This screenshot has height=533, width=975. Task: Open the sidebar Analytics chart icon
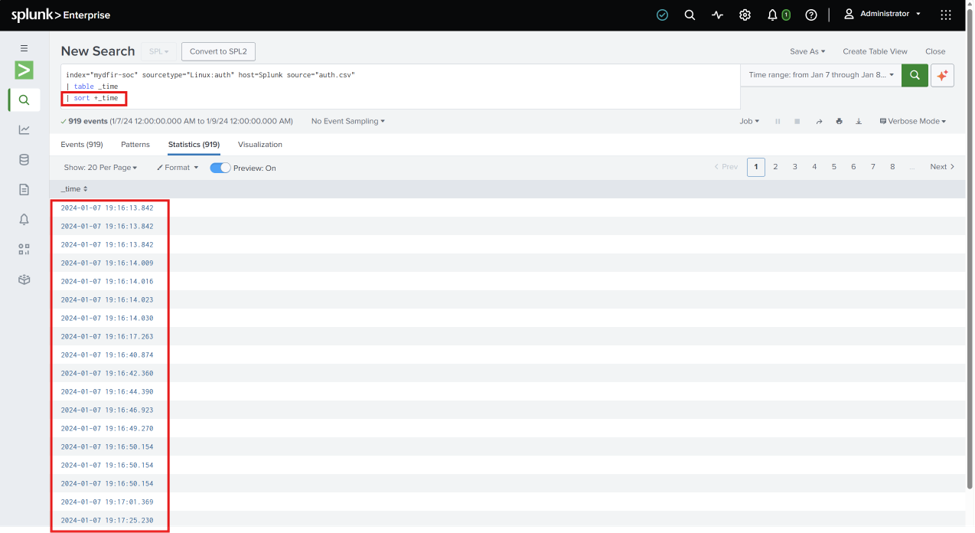(24, 130)
